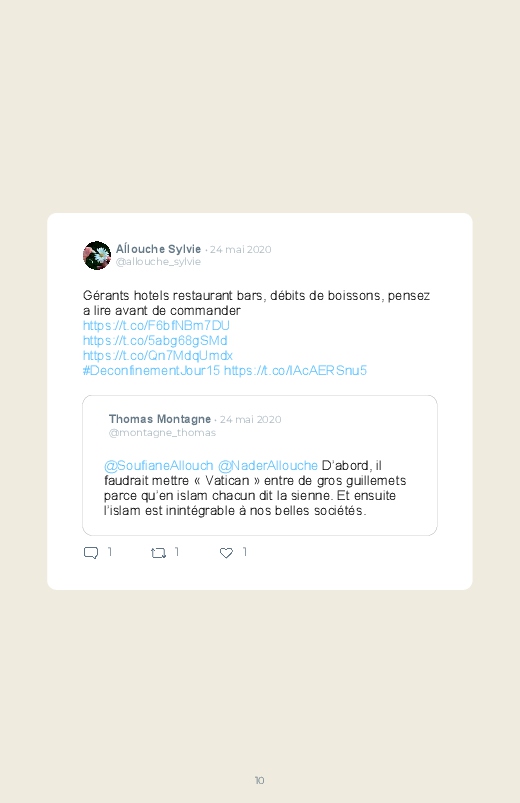520x803 pixels.
Task: Click the quoted tweet's 24 mai 2020 date
Action: (x=251, y=419)
